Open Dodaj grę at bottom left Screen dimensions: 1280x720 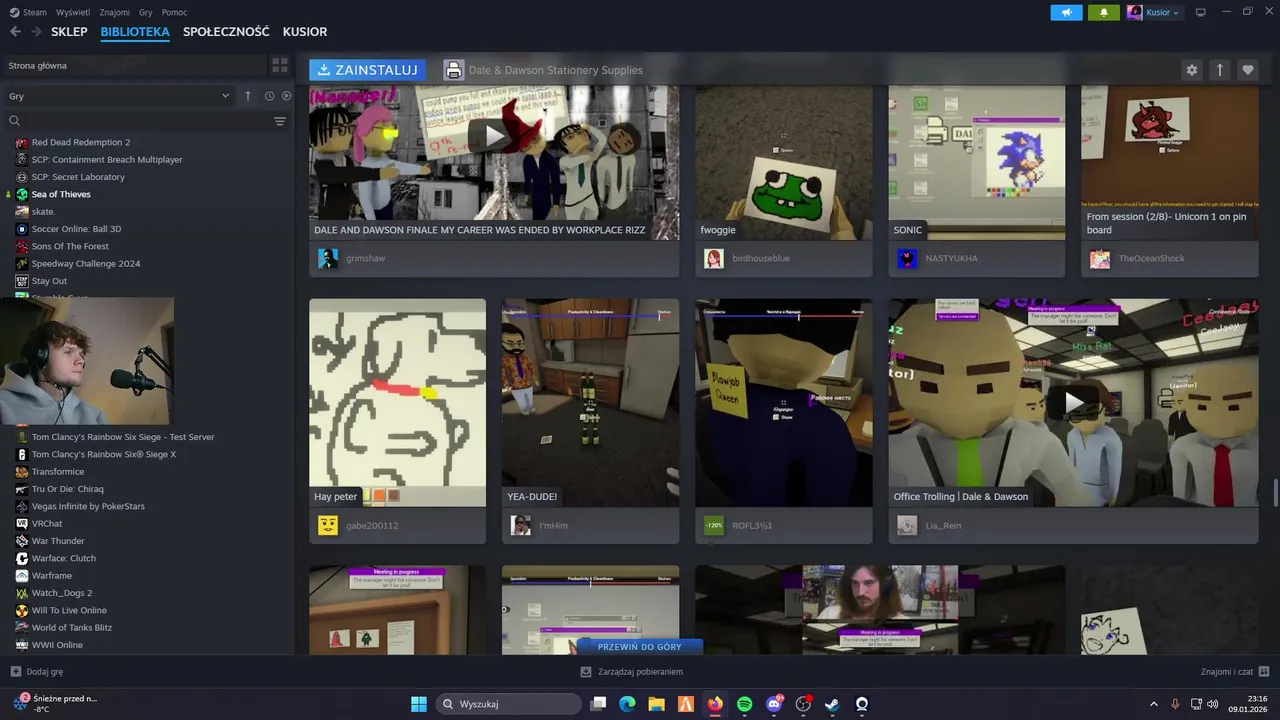click(x=37, y=672)
